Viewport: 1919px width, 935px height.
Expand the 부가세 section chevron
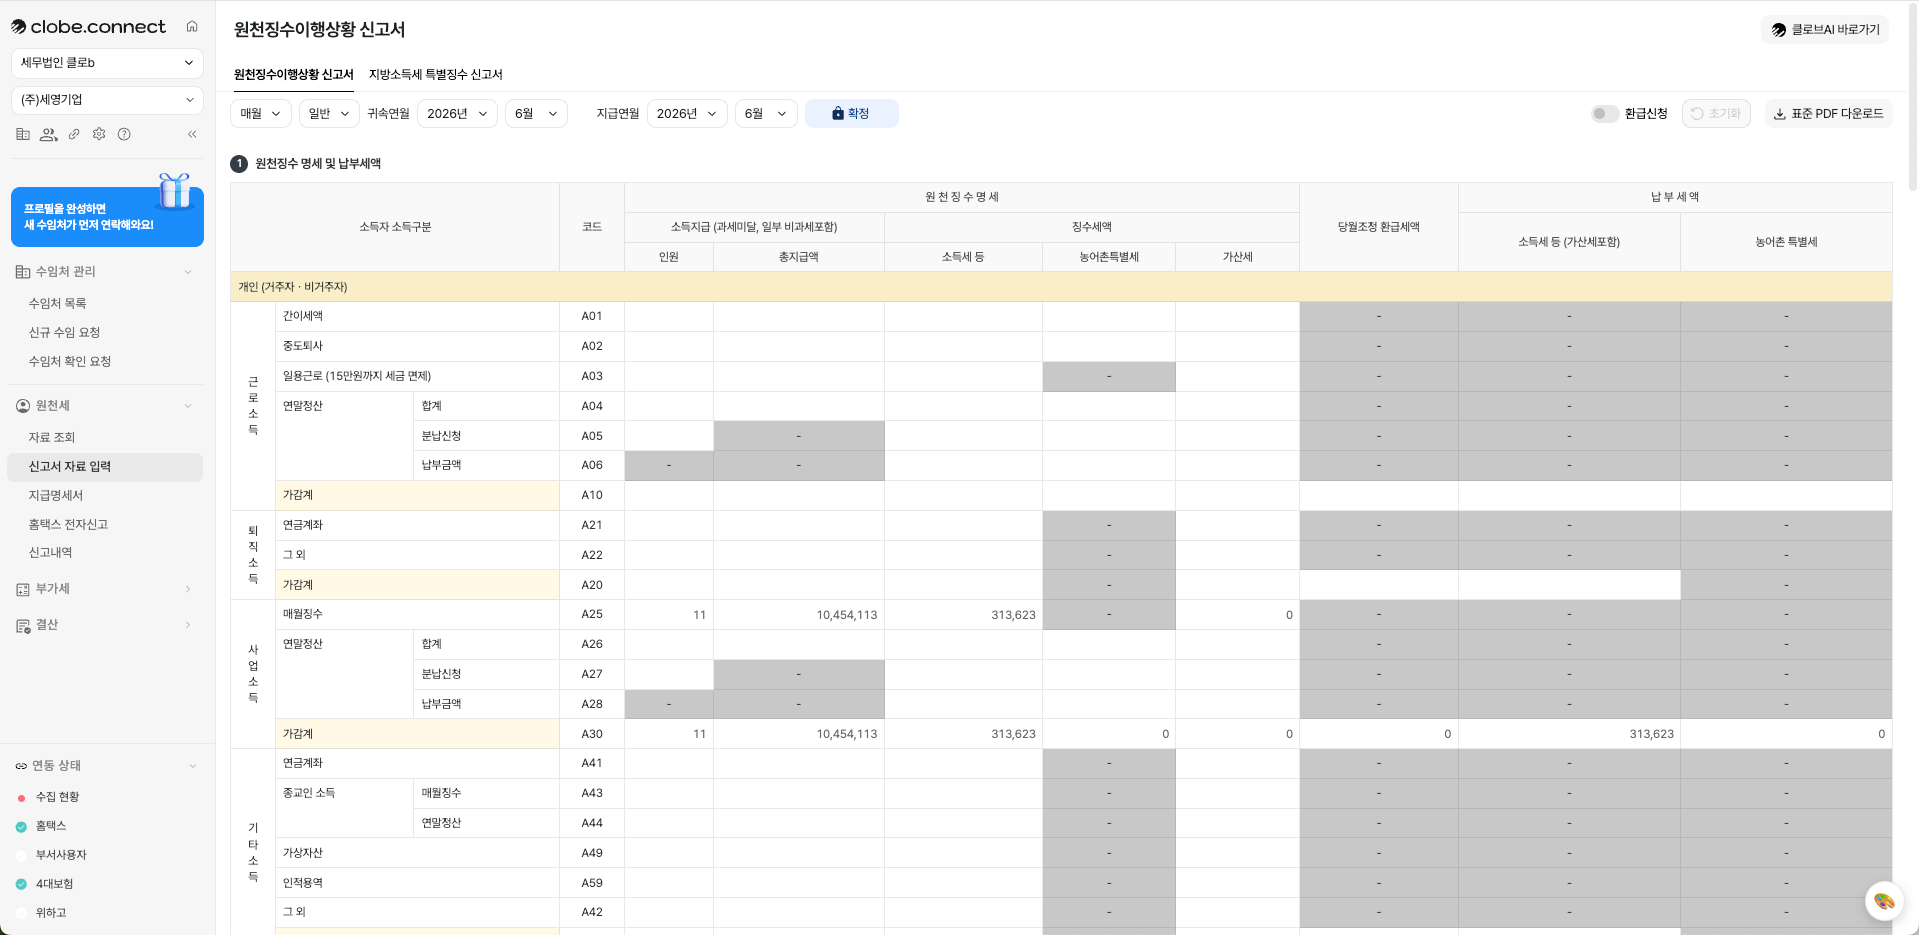point(188,589)
